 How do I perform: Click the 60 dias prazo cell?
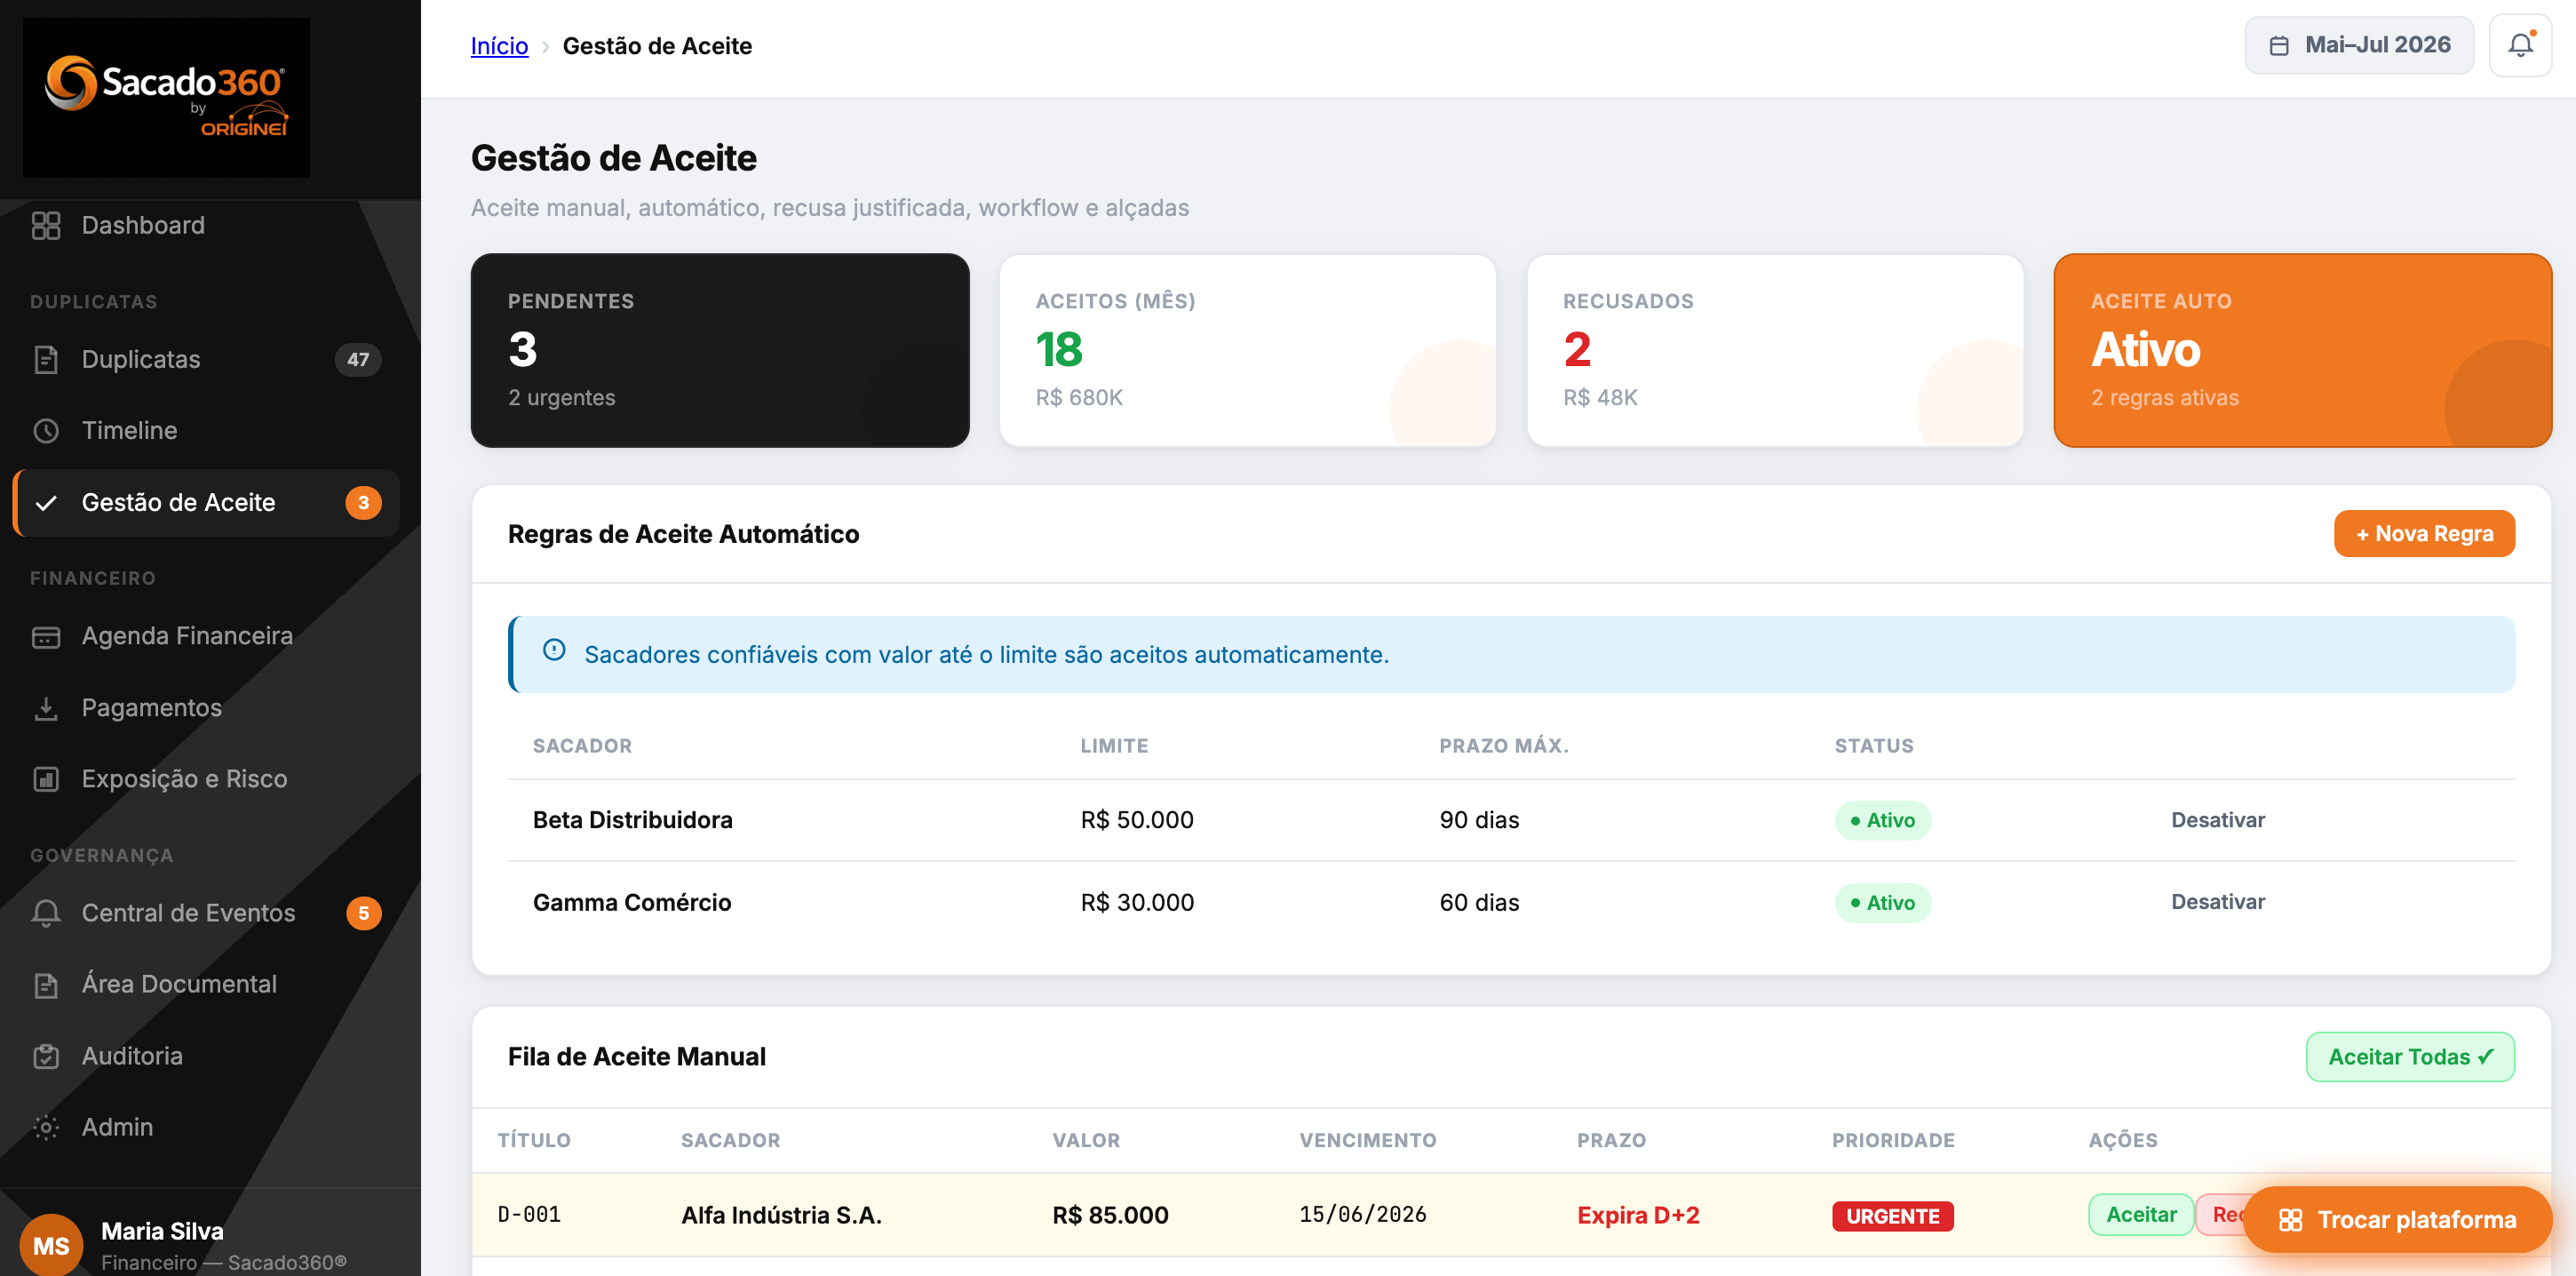click(1479, 902)
